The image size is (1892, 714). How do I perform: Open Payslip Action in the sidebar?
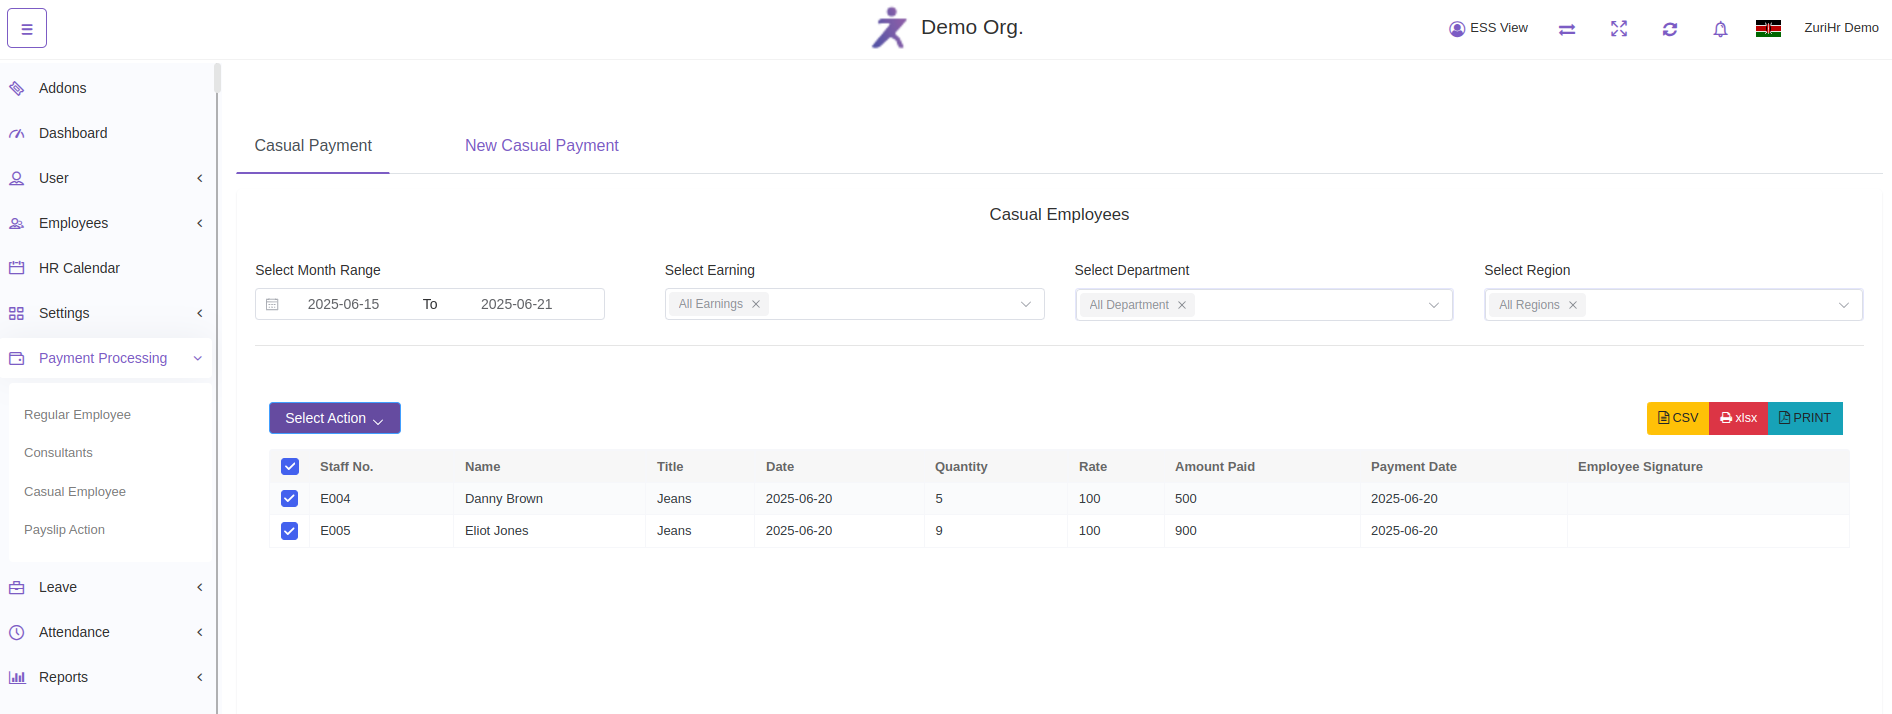tap(64, 530)
